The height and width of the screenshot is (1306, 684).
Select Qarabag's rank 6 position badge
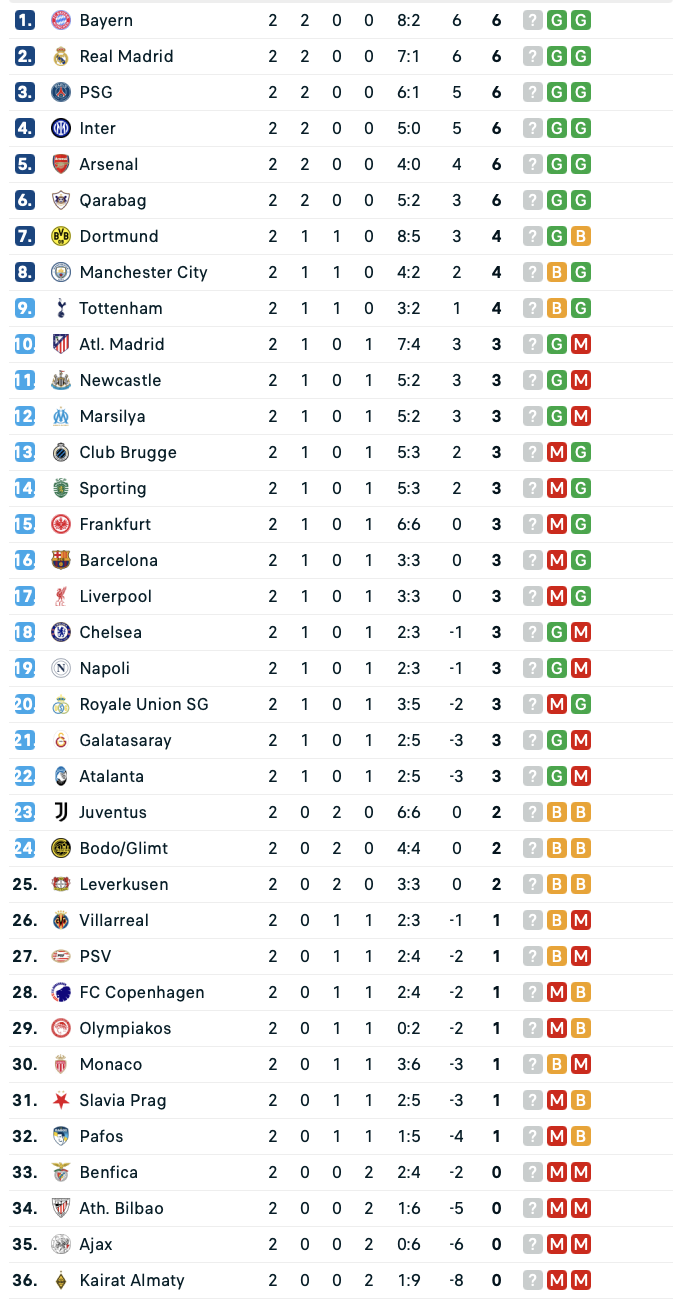[x=25, y=200]
